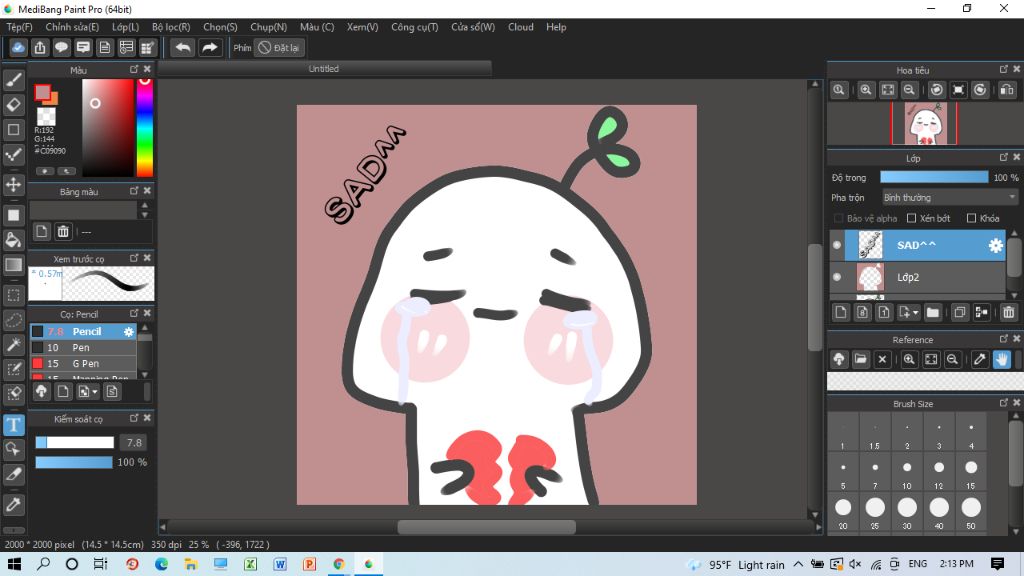The height and width of the screenshot is (576, 1024).
Task: Click the speech bubble toolbar icon
Action: pos(61,48)
